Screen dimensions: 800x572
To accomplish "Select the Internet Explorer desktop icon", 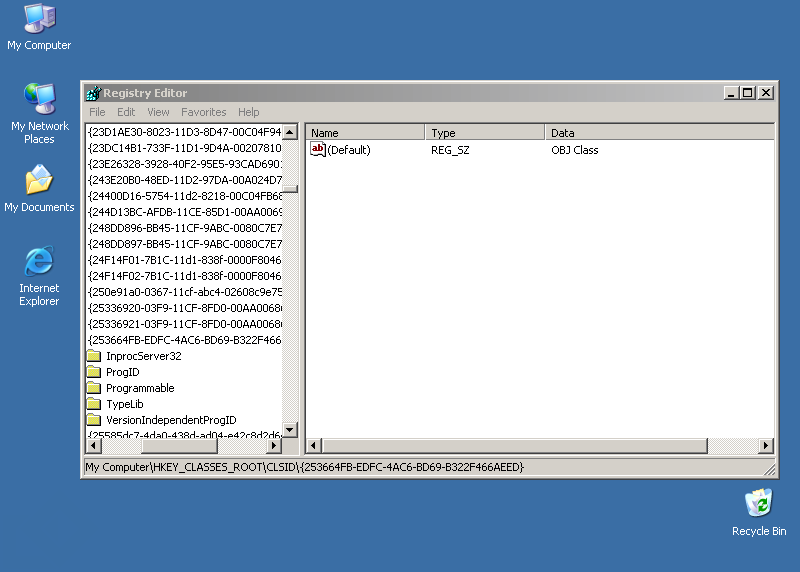I will click(39, 276).
